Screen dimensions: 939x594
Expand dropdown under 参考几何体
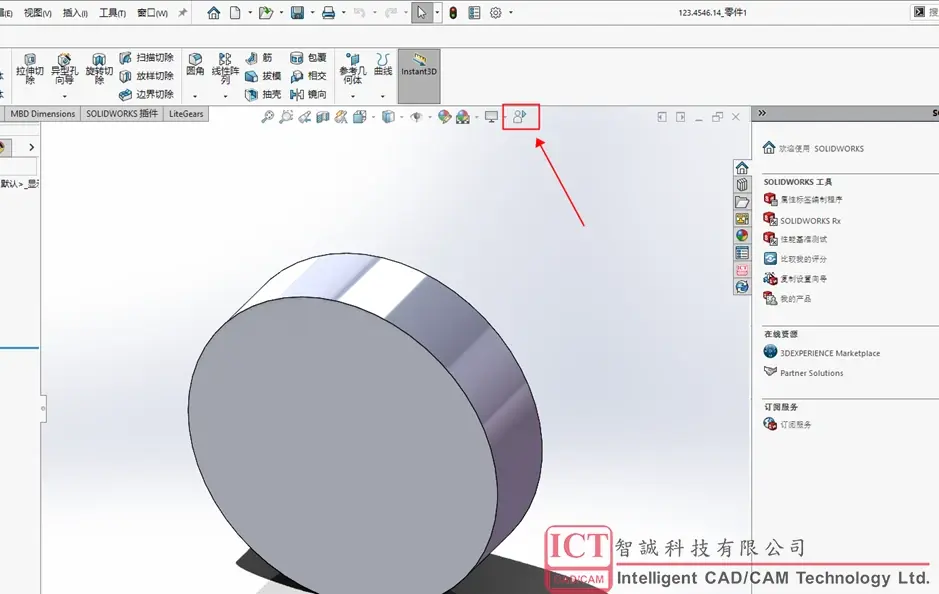click(353, 96)
